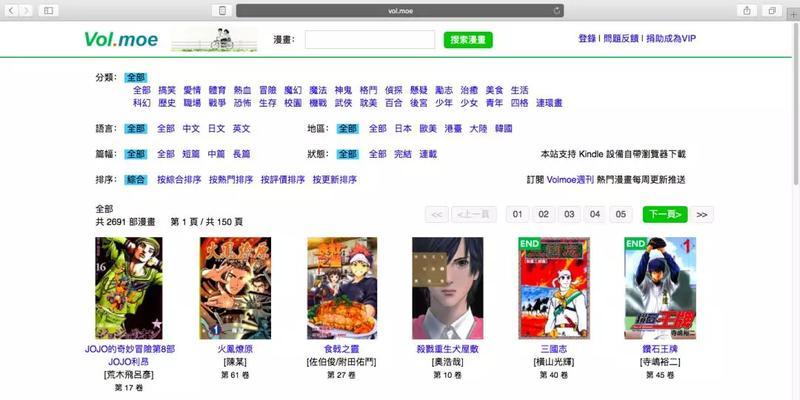Open the Volmoe週刊 subscription link
Viewport: 800px width, 400px height.
(x=570, y=180)
